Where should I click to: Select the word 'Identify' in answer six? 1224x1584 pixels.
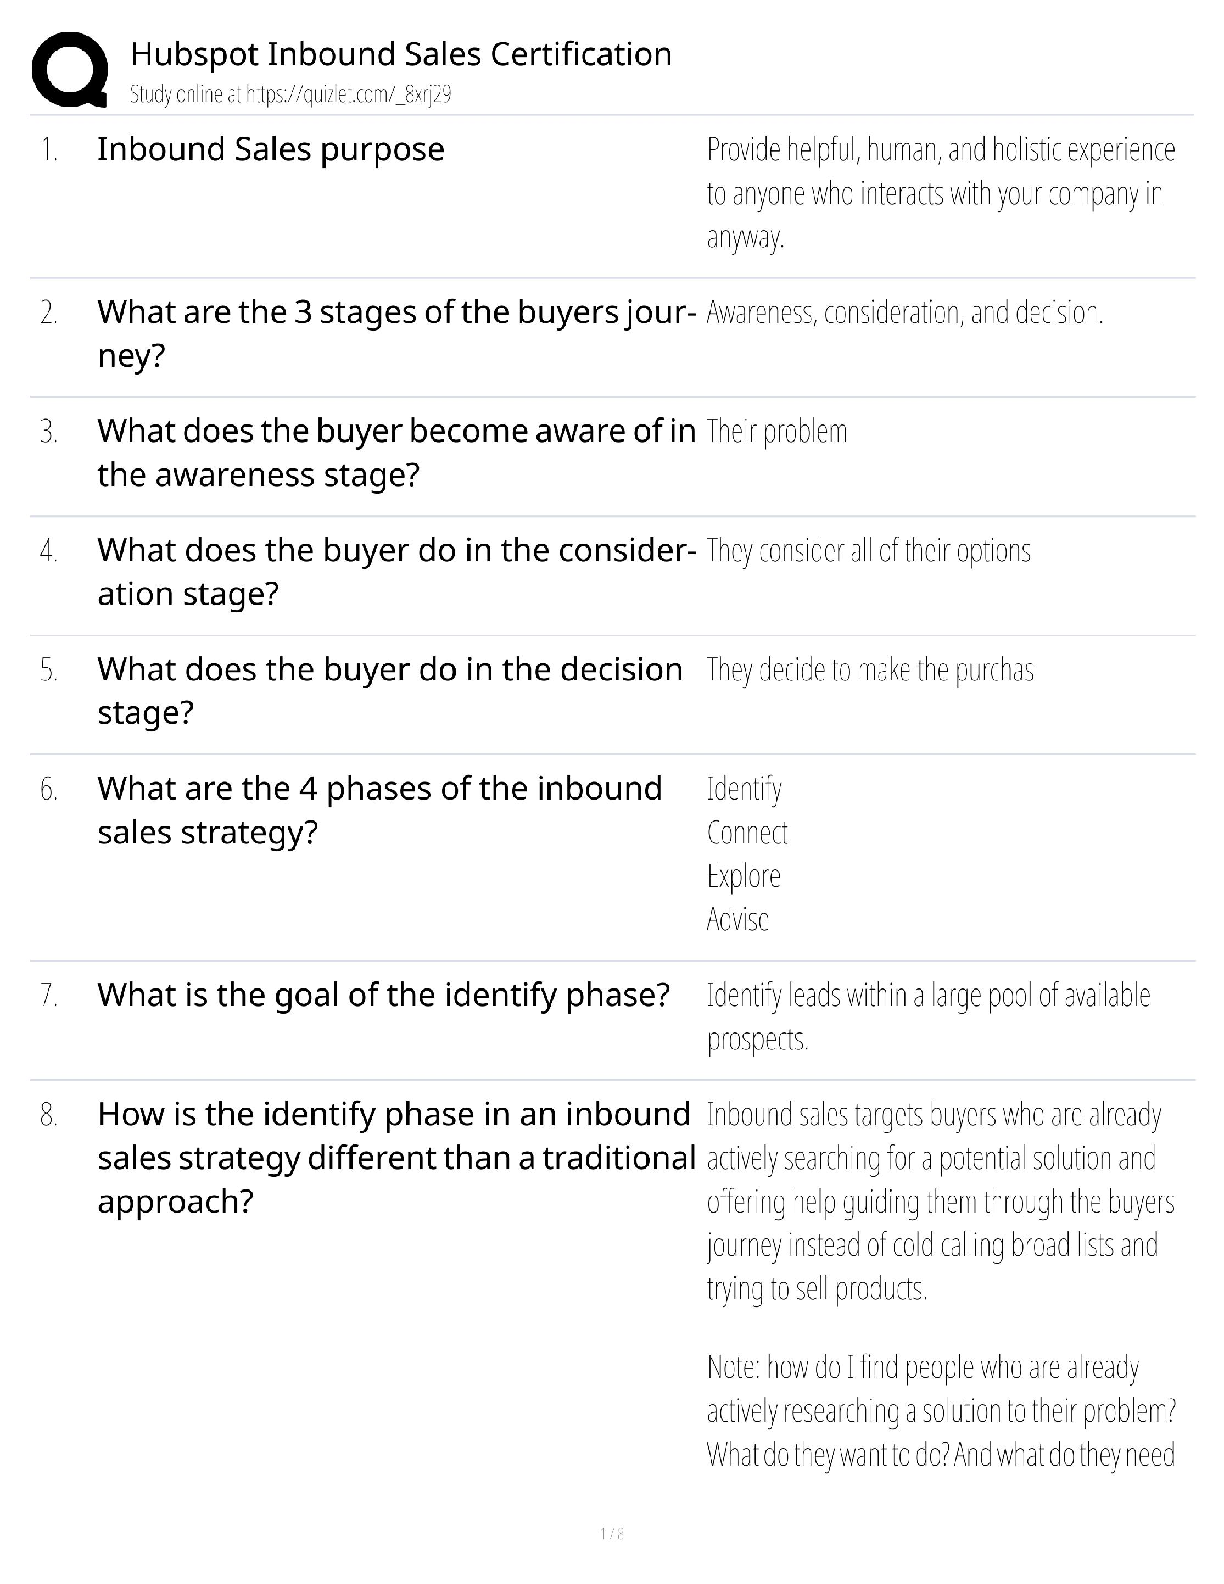[x=744, y=789]
